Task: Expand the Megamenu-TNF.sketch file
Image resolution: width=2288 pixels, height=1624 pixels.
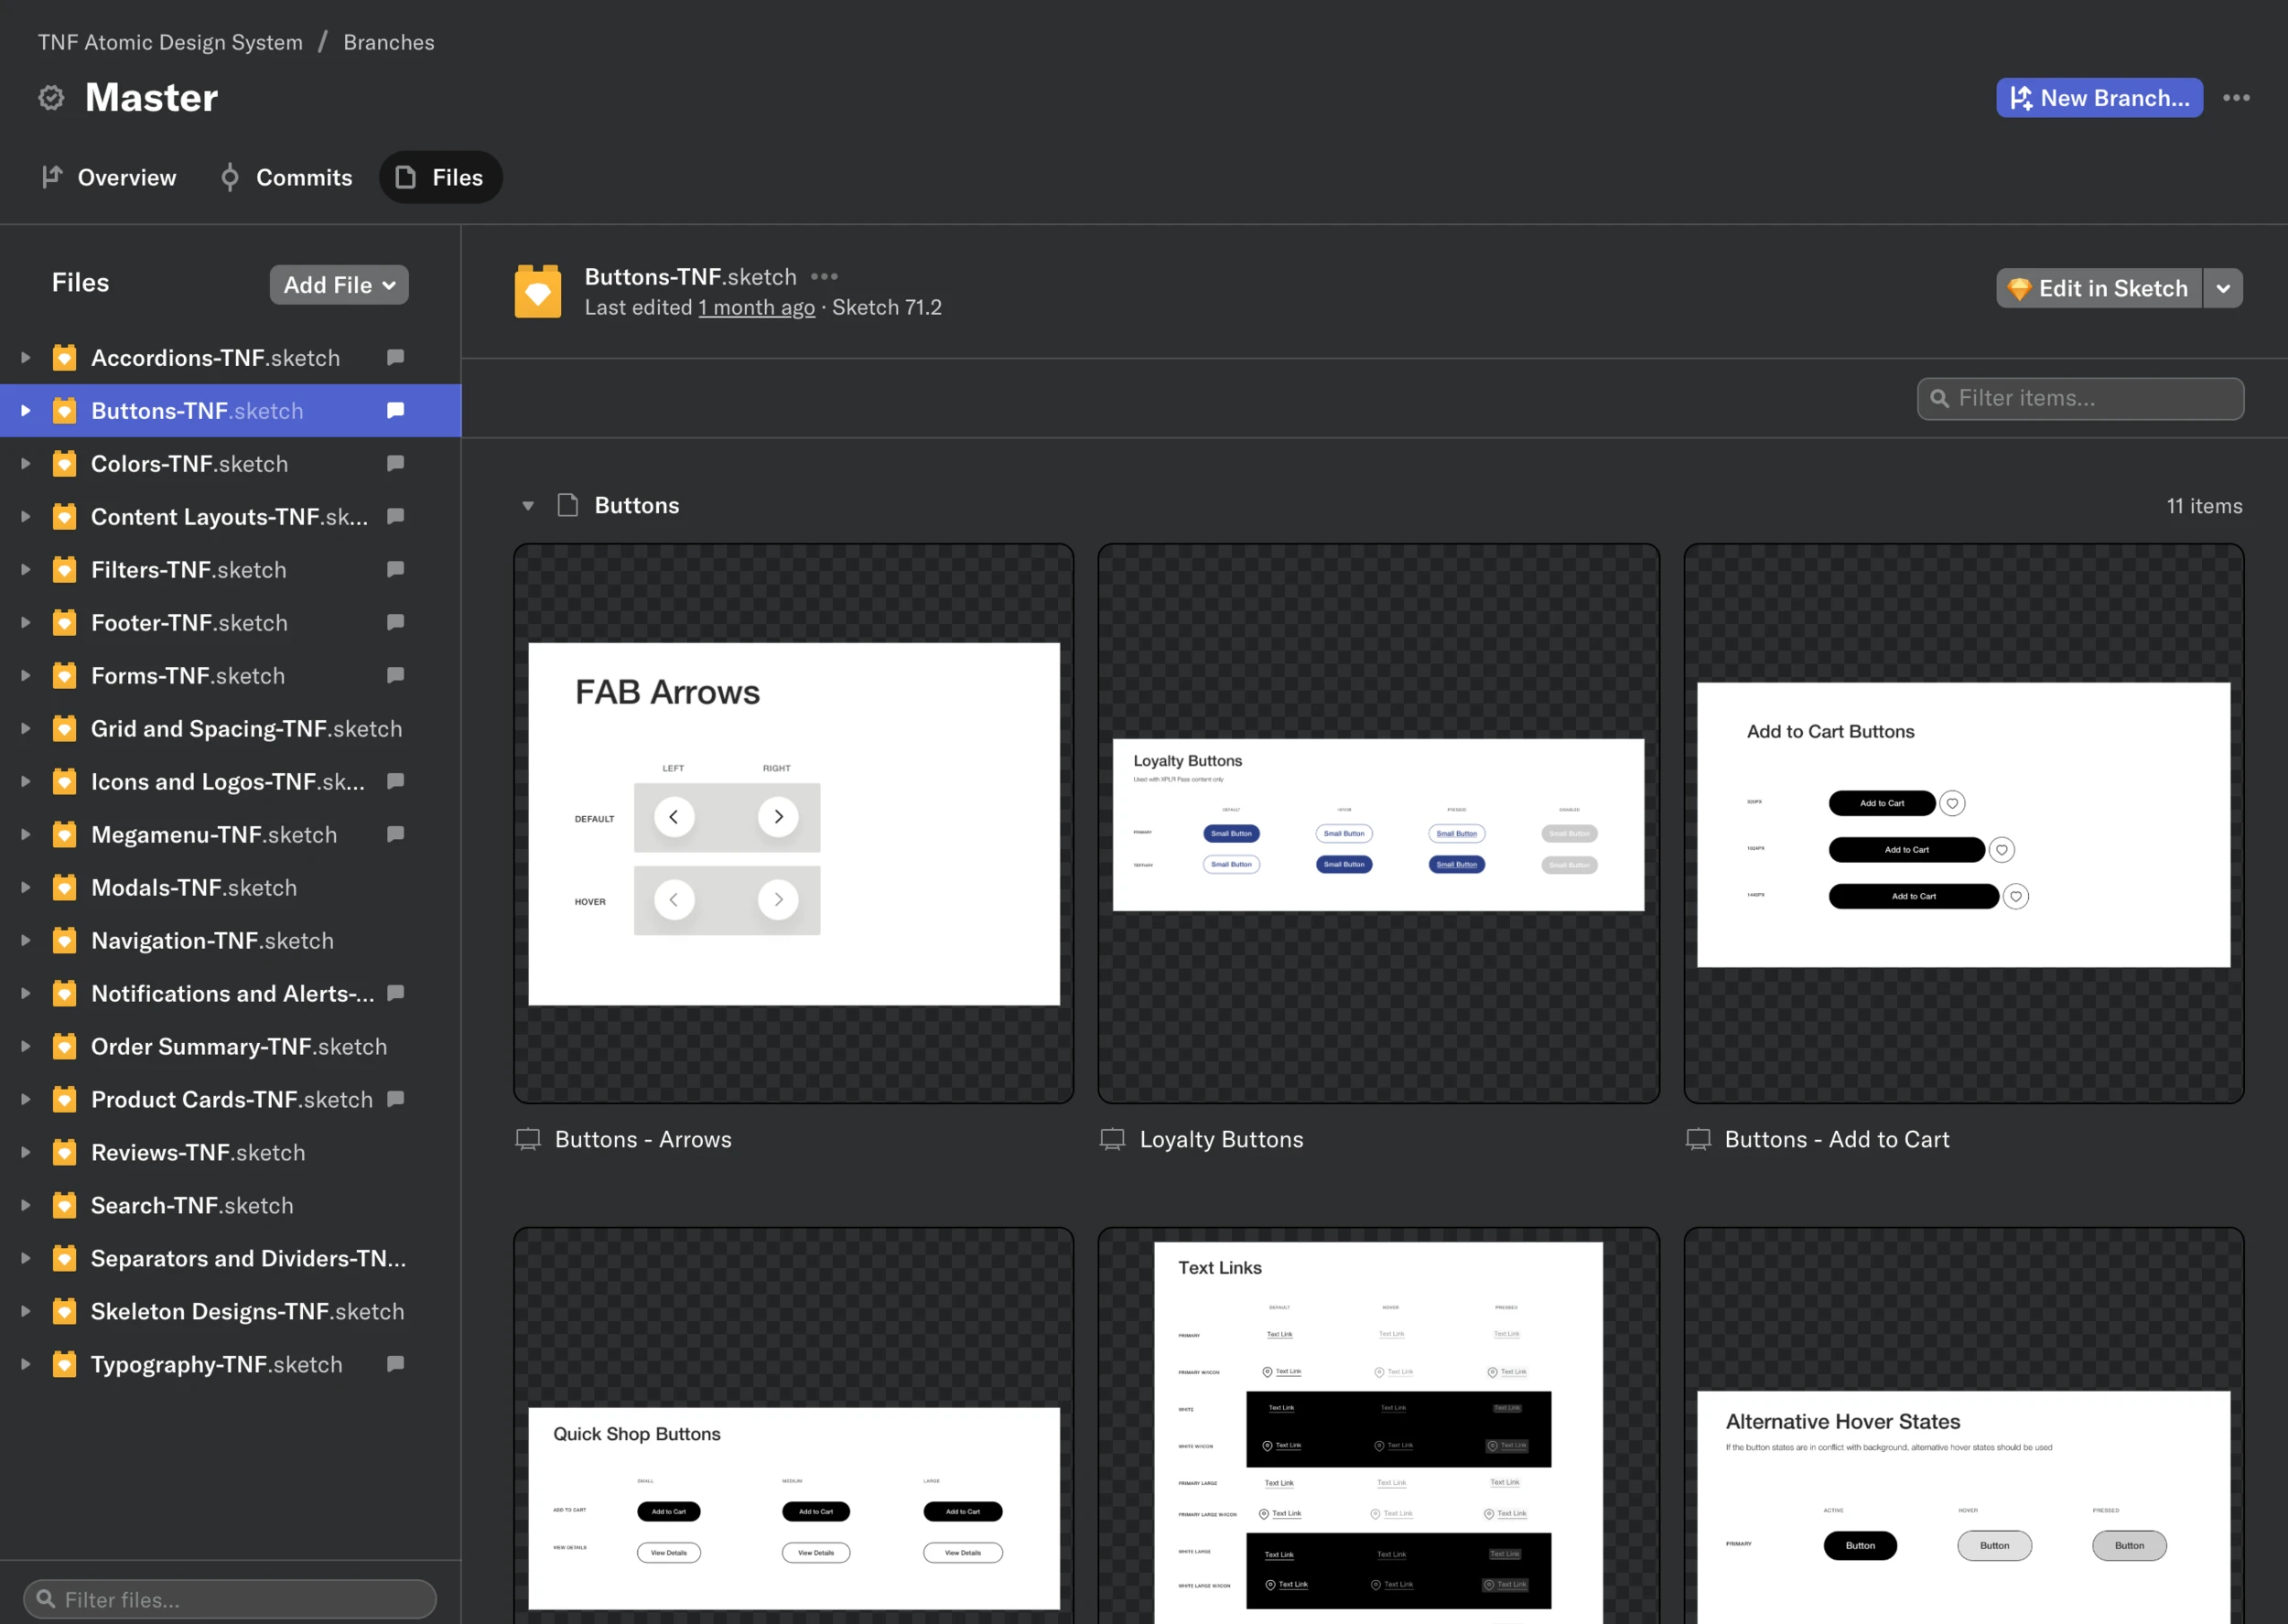Action: click(x=26, y=834)
